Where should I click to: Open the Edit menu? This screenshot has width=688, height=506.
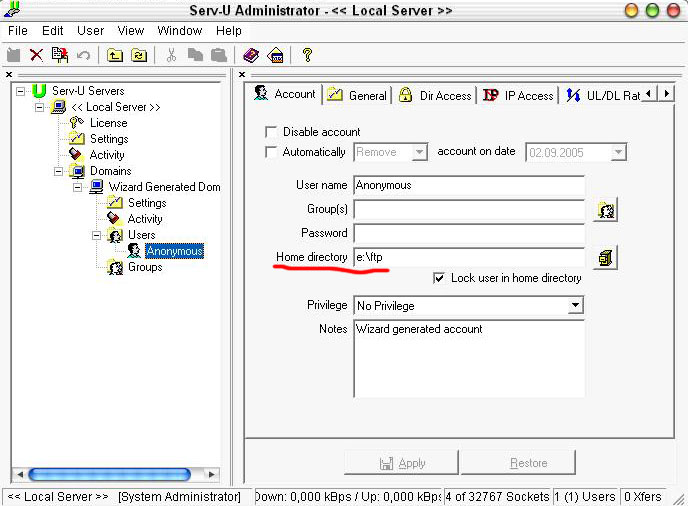pyautogui.click(x=53, y=31)
